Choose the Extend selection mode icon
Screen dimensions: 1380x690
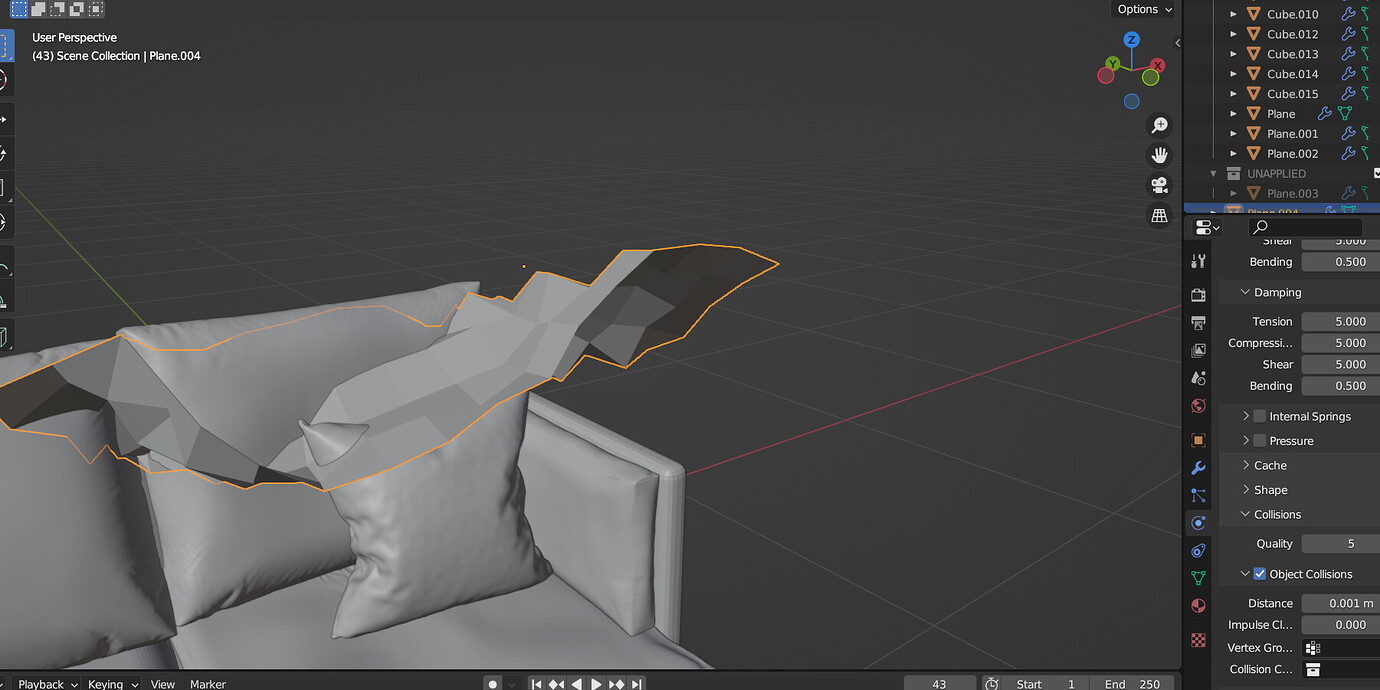(x=37, y=9)
